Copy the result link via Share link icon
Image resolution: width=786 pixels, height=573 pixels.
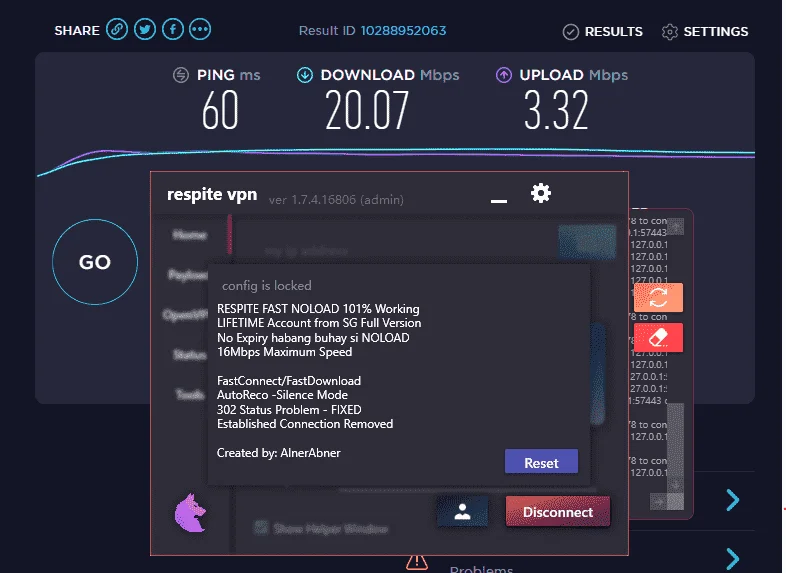pos(117,30)
